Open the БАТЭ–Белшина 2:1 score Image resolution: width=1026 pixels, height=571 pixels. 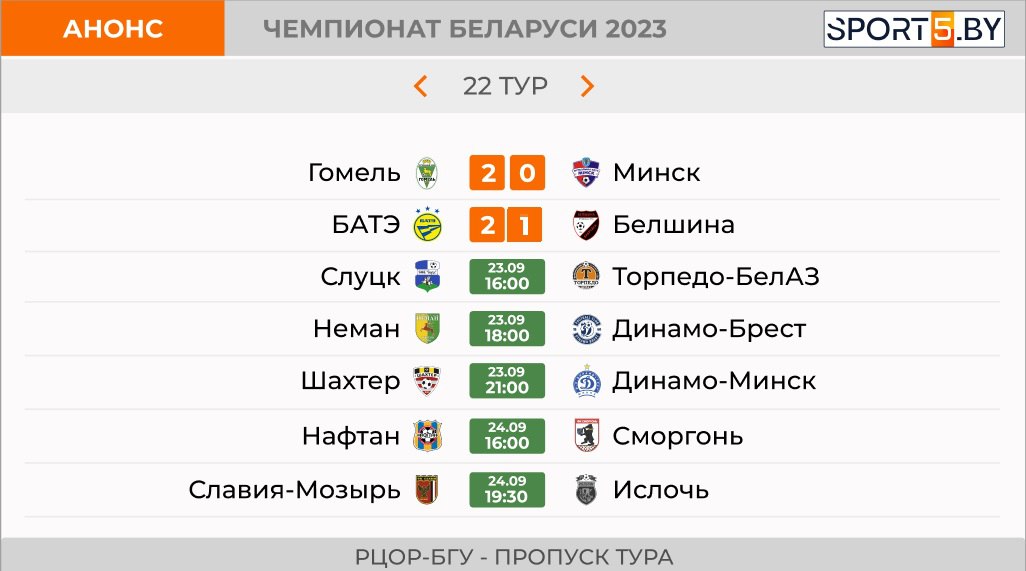click(506, 224)
